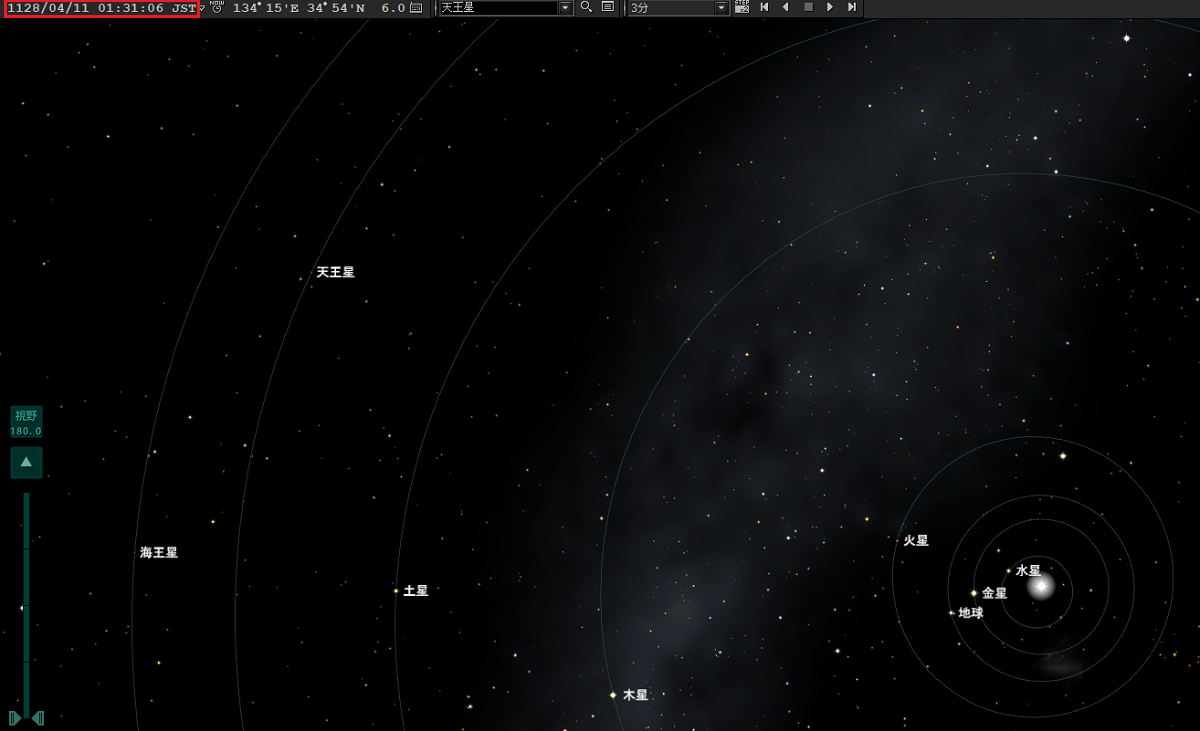The width and height of the screenshot is (1200, 731).
Task: Set time to now with clock icon
Action: pos(217,7)
